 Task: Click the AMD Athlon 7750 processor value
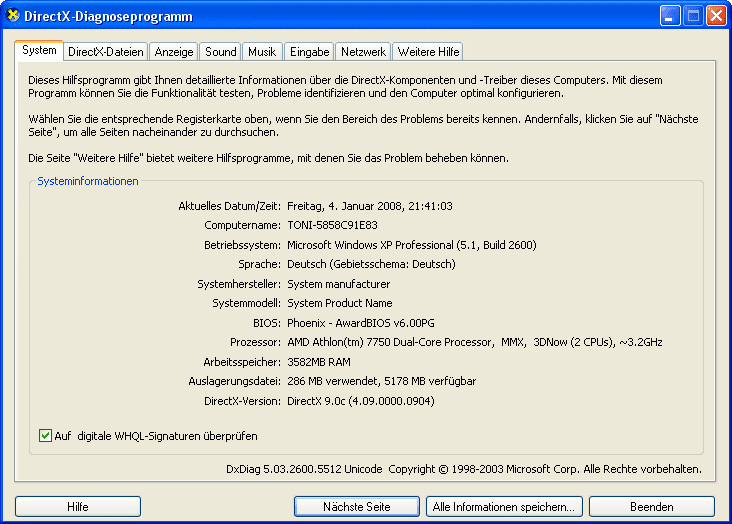[x=475, y=342]
